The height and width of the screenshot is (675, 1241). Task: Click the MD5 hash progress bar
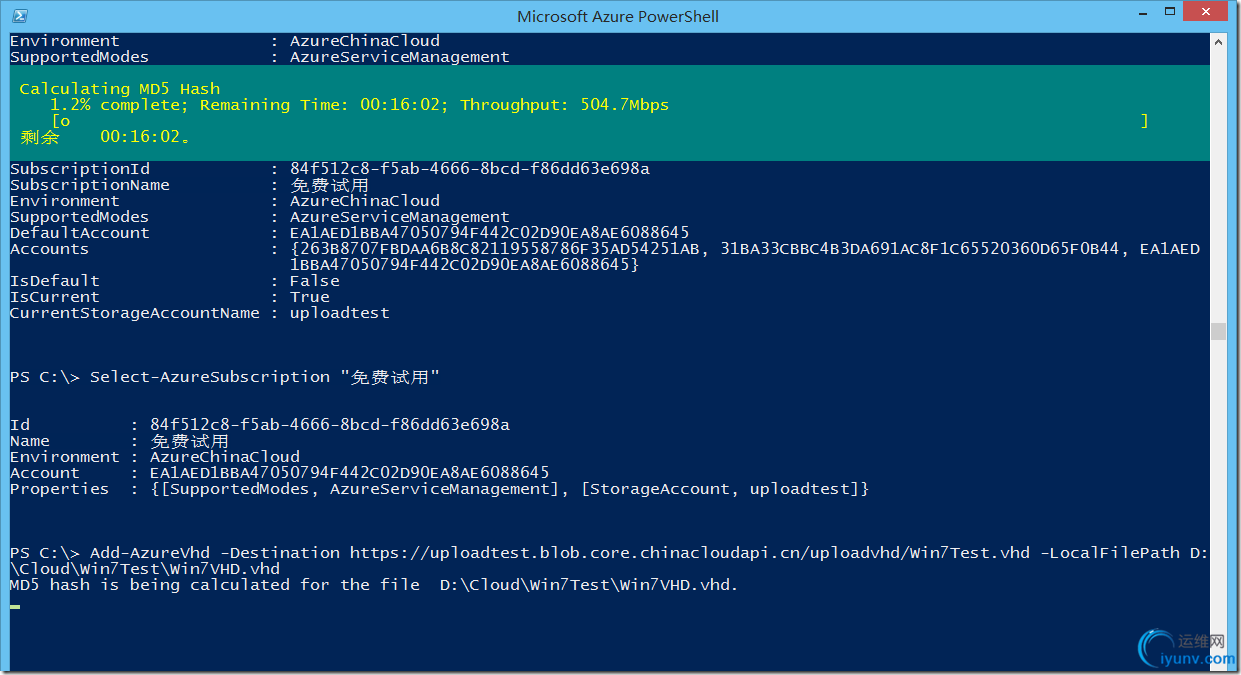(600, 121)
